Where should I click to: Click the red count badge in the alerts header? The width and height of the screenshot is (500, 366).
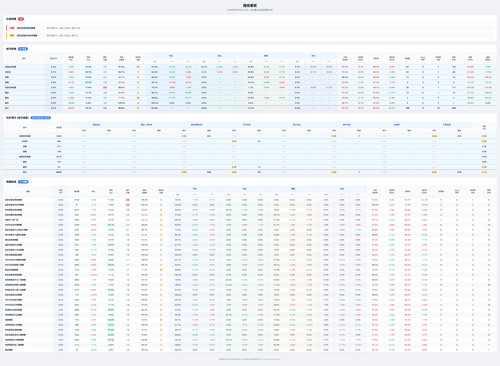21,19
